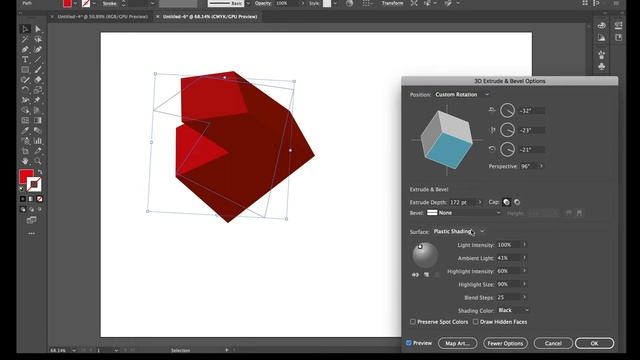Select the Pen tool
Screen dimensions: 640x360
click(x=25, y=49)
